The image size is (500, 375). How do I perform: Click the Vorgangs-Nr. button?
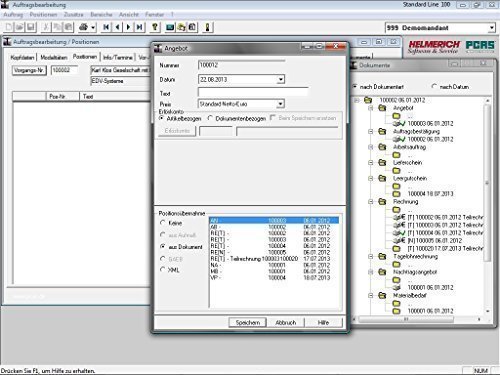[29, 70]
